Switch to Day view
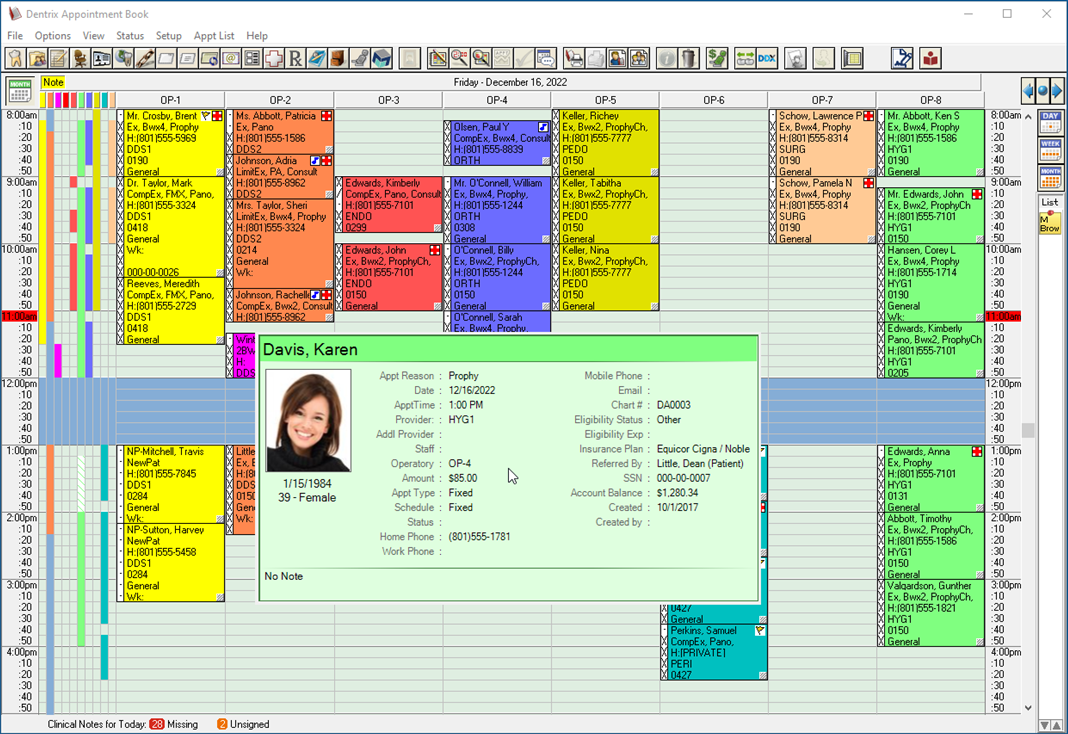Image resolution: width=1068 pixels, height=734 pixels. [x=1050, y=121]
